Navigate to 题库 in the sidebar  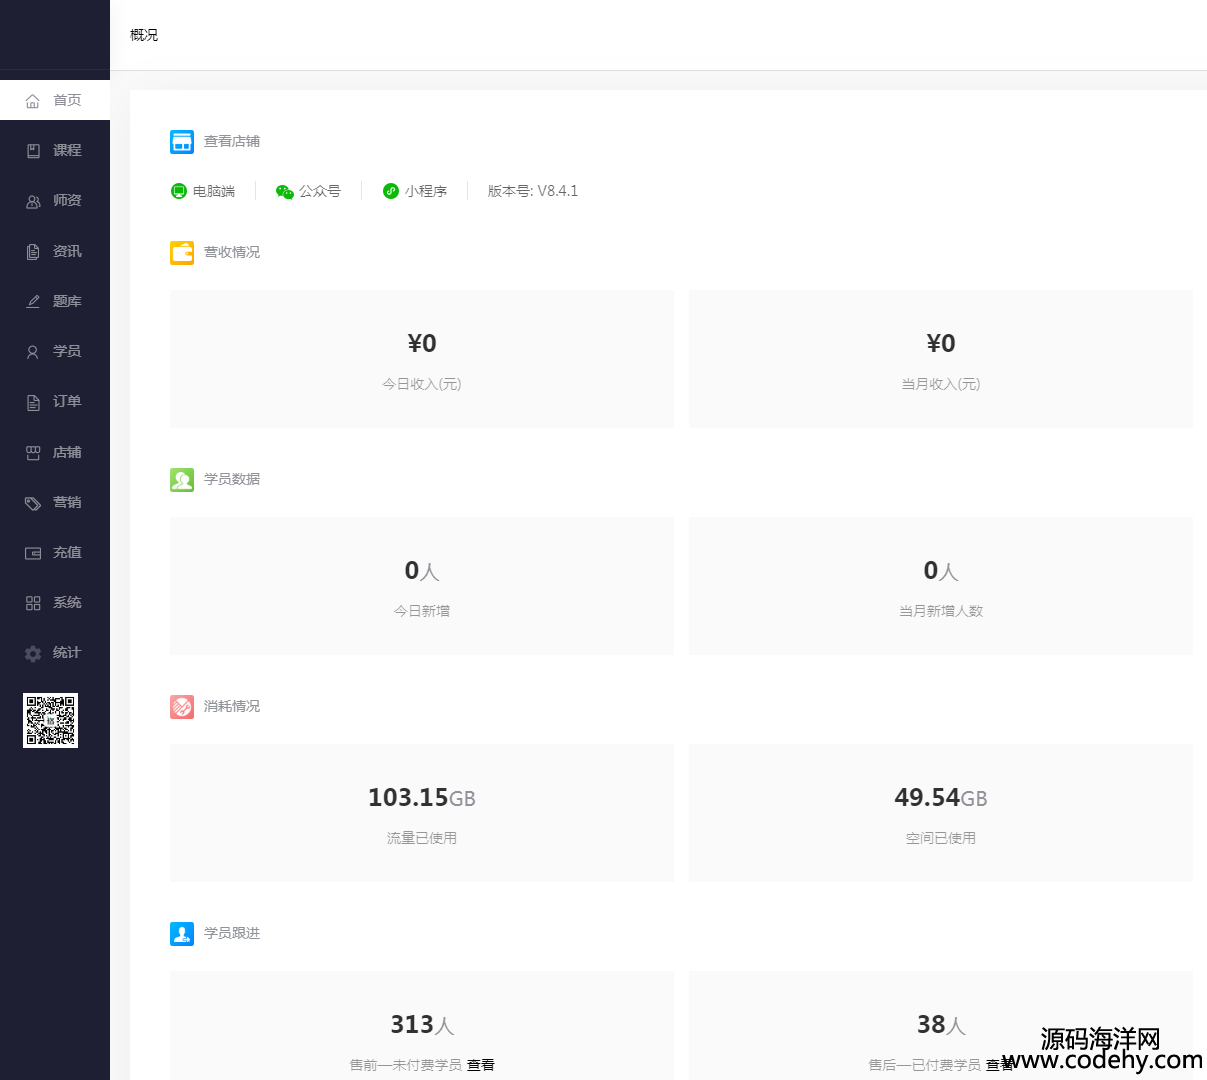(55, 301)
